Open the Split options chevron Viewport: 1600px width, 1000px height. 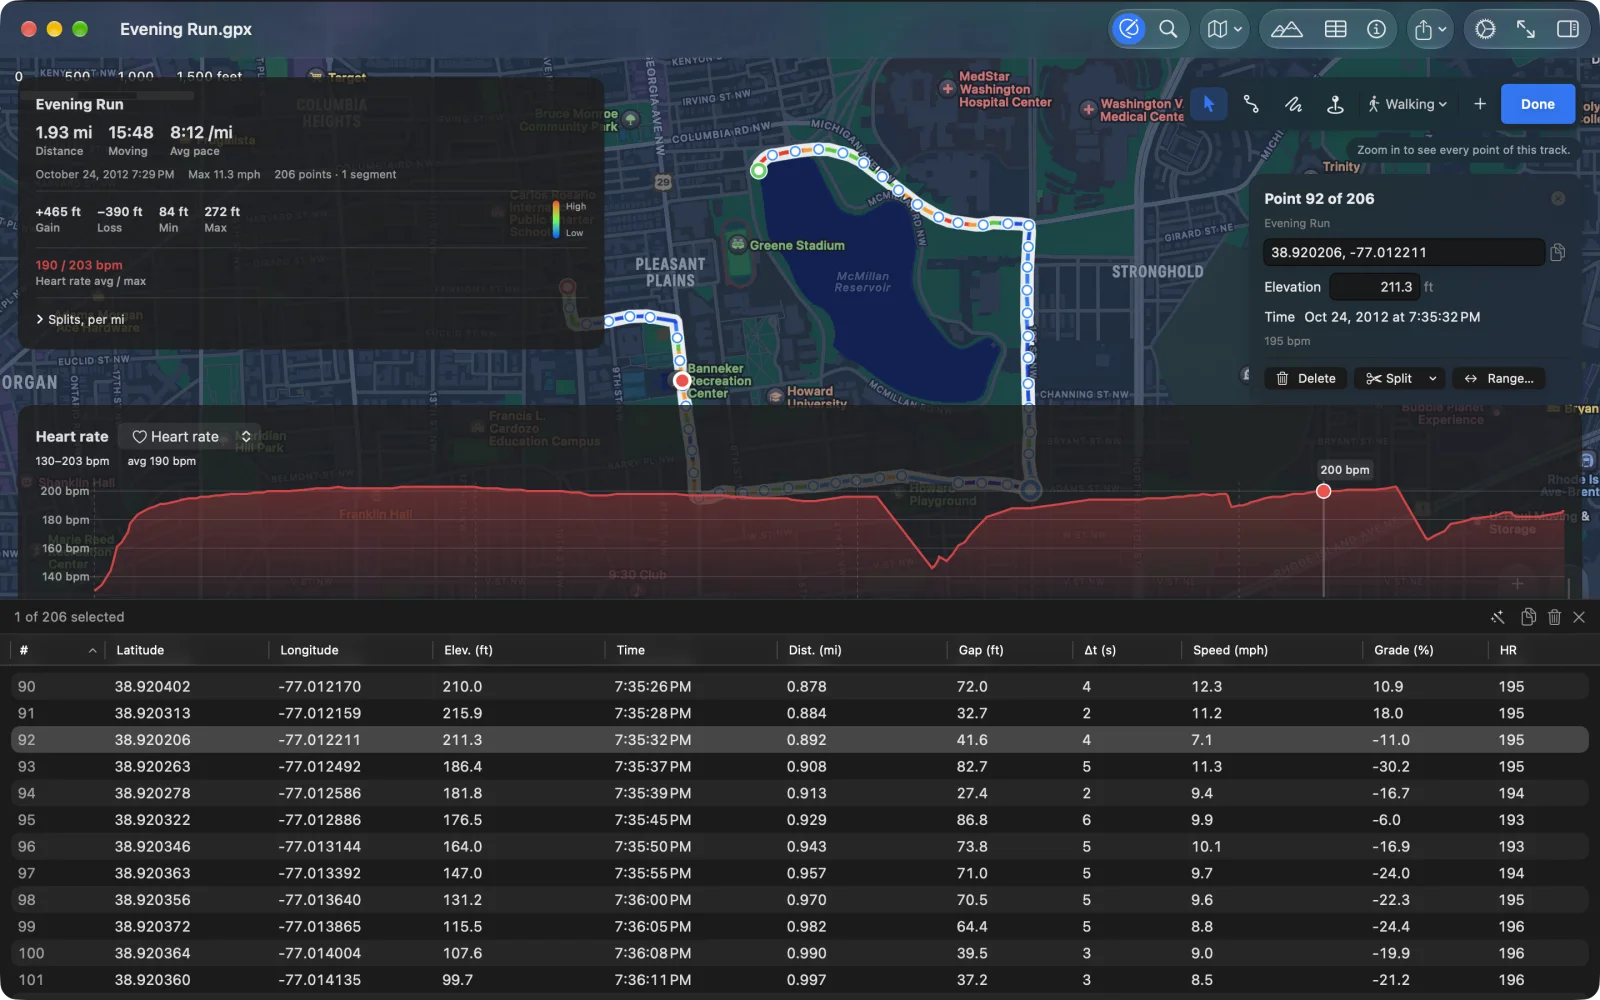(x=1433, y=378)
